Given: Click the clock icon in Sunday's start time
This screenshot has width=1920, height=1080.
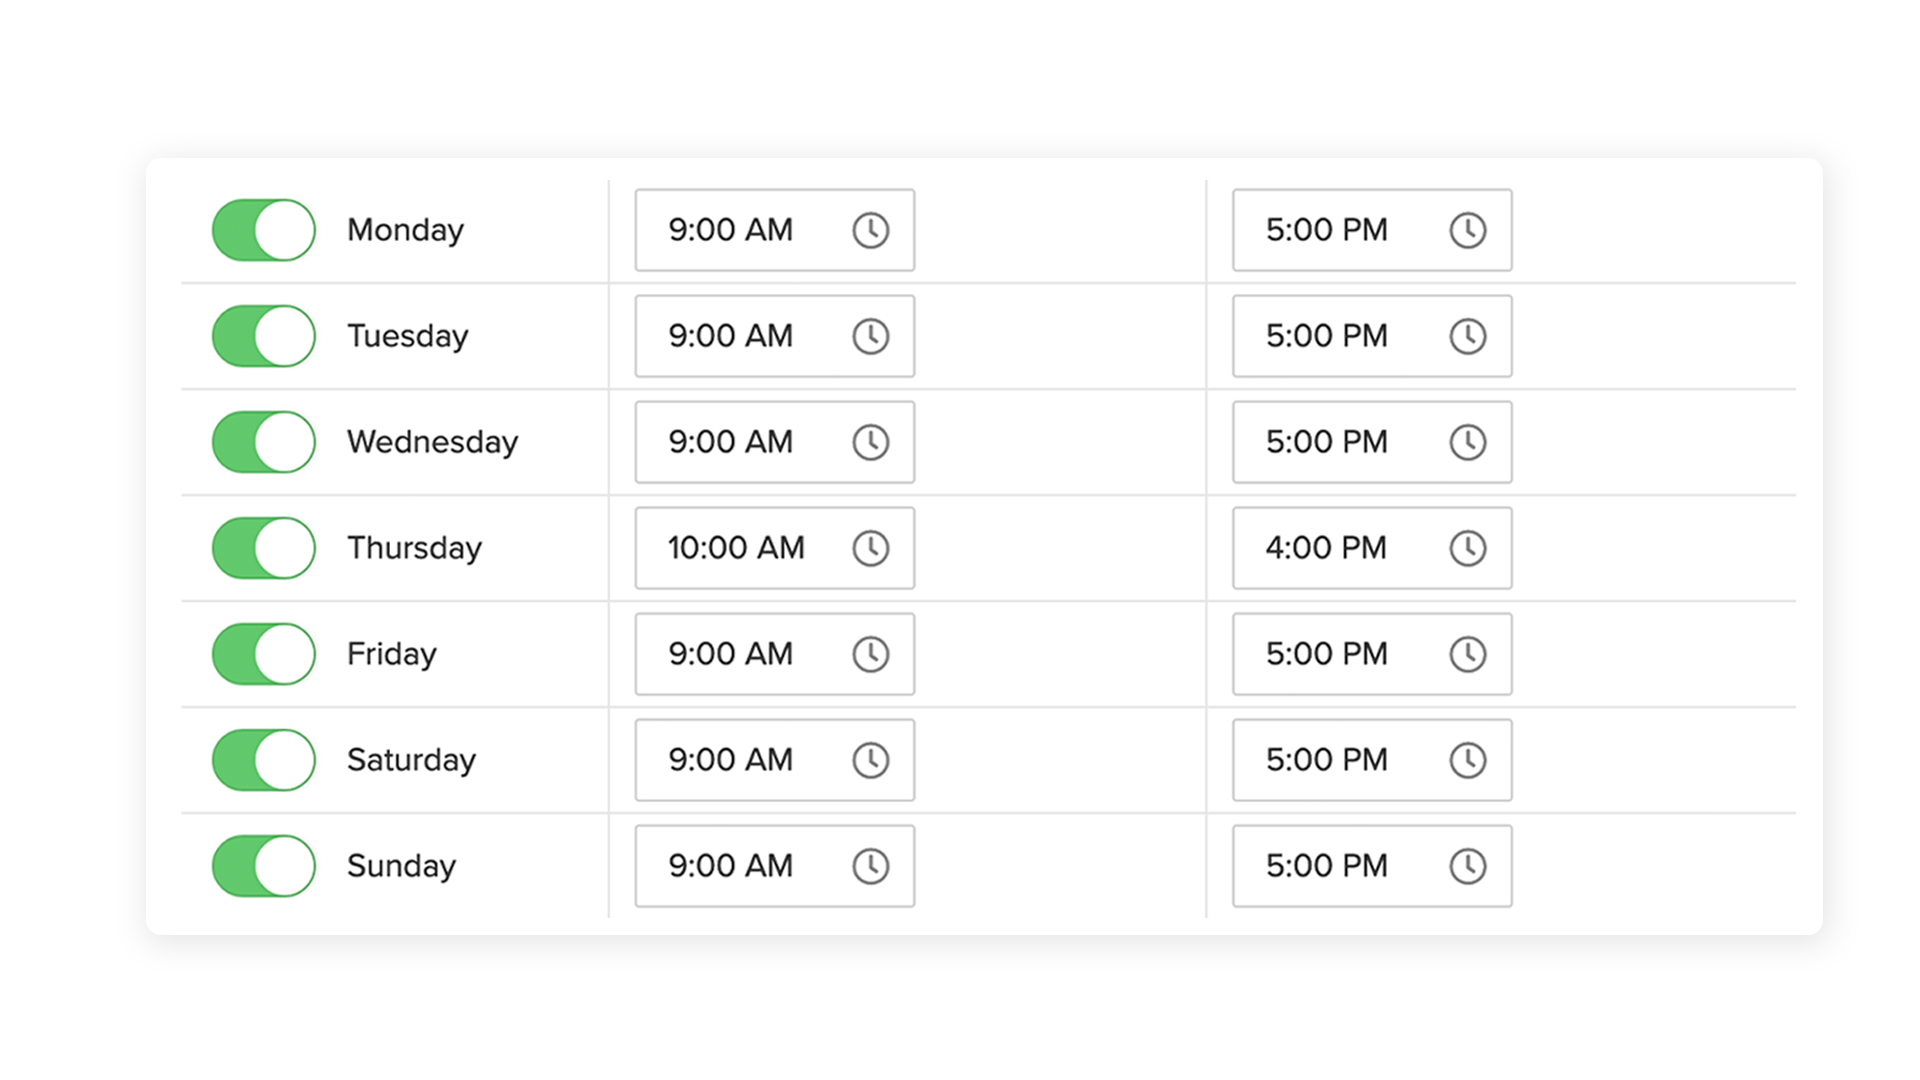Looking at the screenshot, I should click(x=870, y=866).
